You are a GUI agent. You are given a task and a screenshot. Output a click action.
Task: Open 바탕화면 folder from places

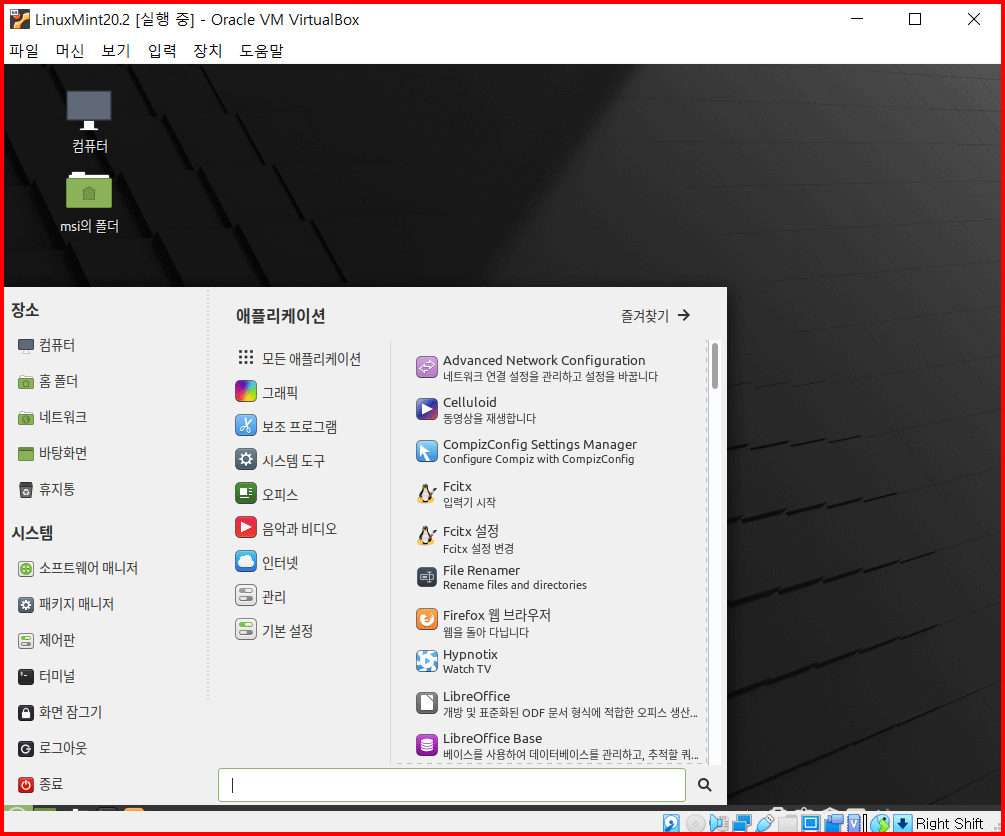[x=52, y=453]
